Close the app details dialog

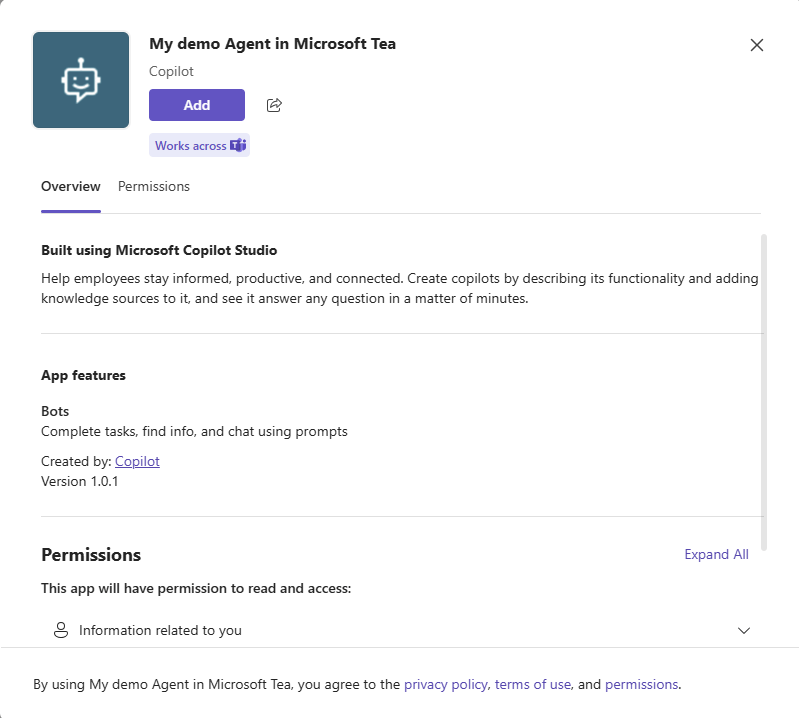[x=757, y=45]
